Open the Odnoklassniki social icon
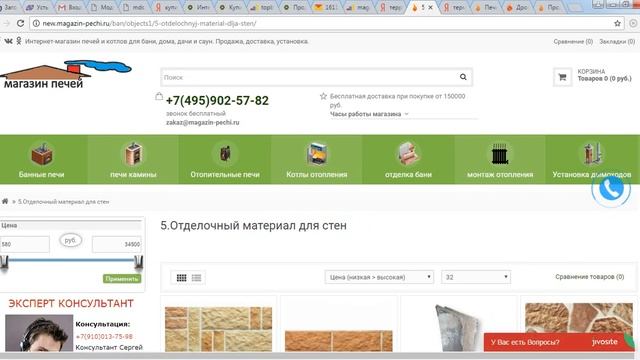The image size is (640, 360). [x=18, y=41]
